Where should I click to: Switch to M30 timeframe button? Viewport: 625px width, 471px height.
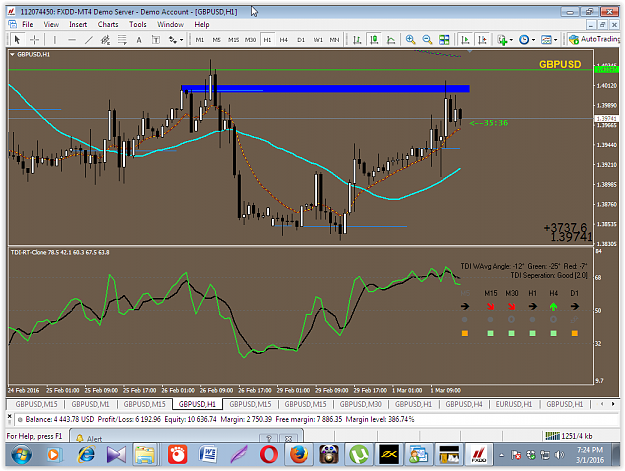[x=250, y=39]
